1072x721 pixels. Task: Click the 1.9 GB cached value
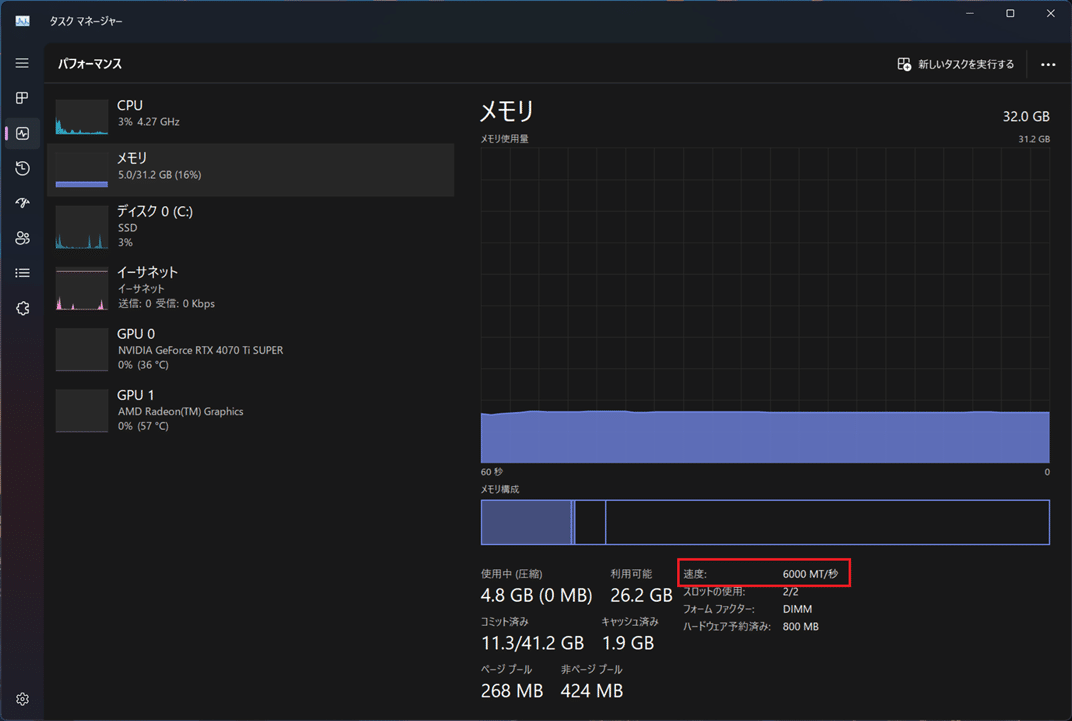tap(628, 643)
